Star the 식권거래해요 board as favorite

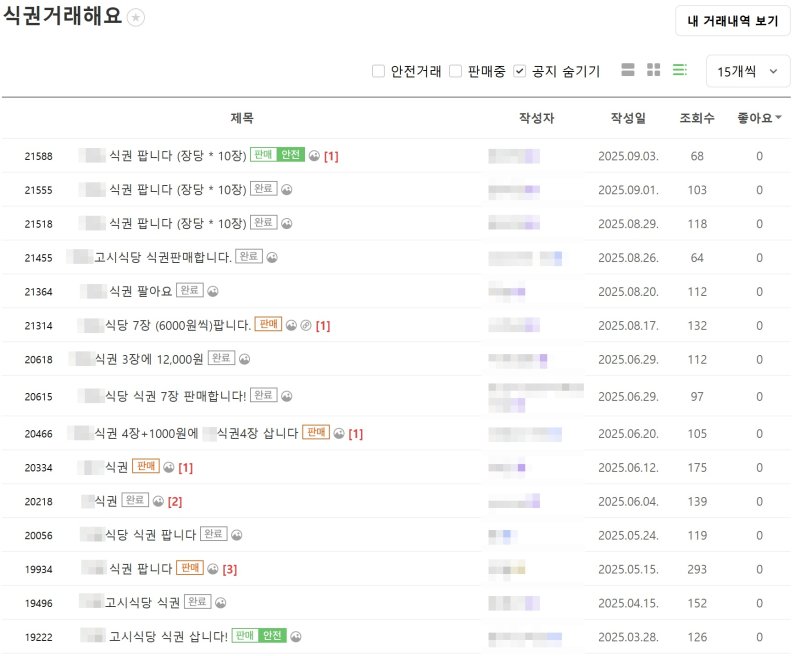(x=136, y=18)
